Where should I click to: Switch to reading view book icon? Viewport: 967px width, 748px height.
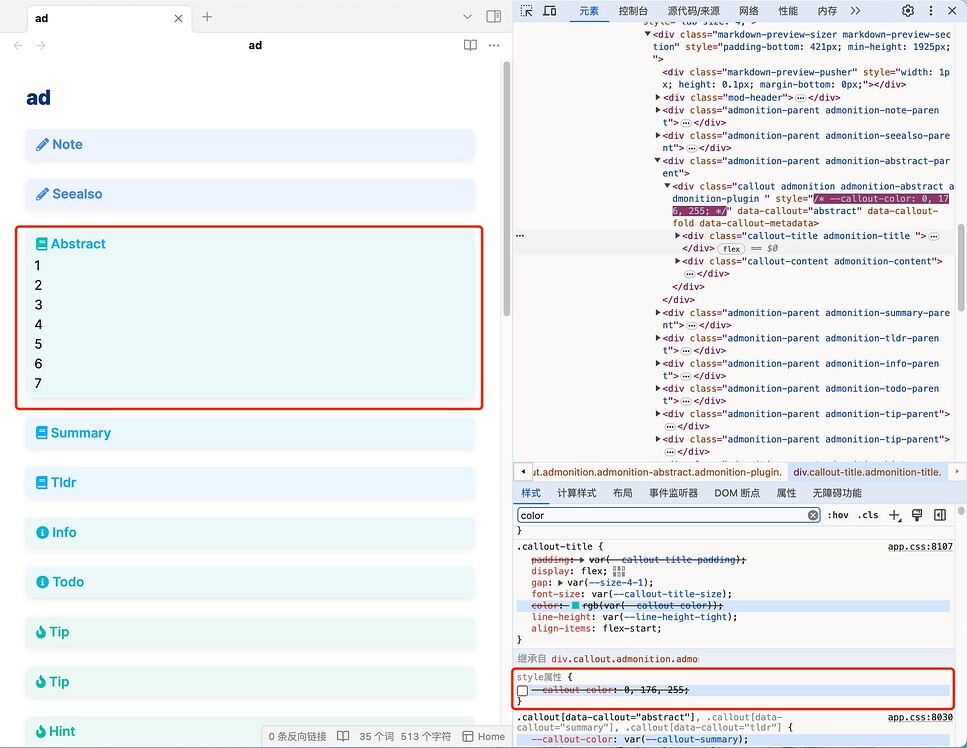coord(470,45)
